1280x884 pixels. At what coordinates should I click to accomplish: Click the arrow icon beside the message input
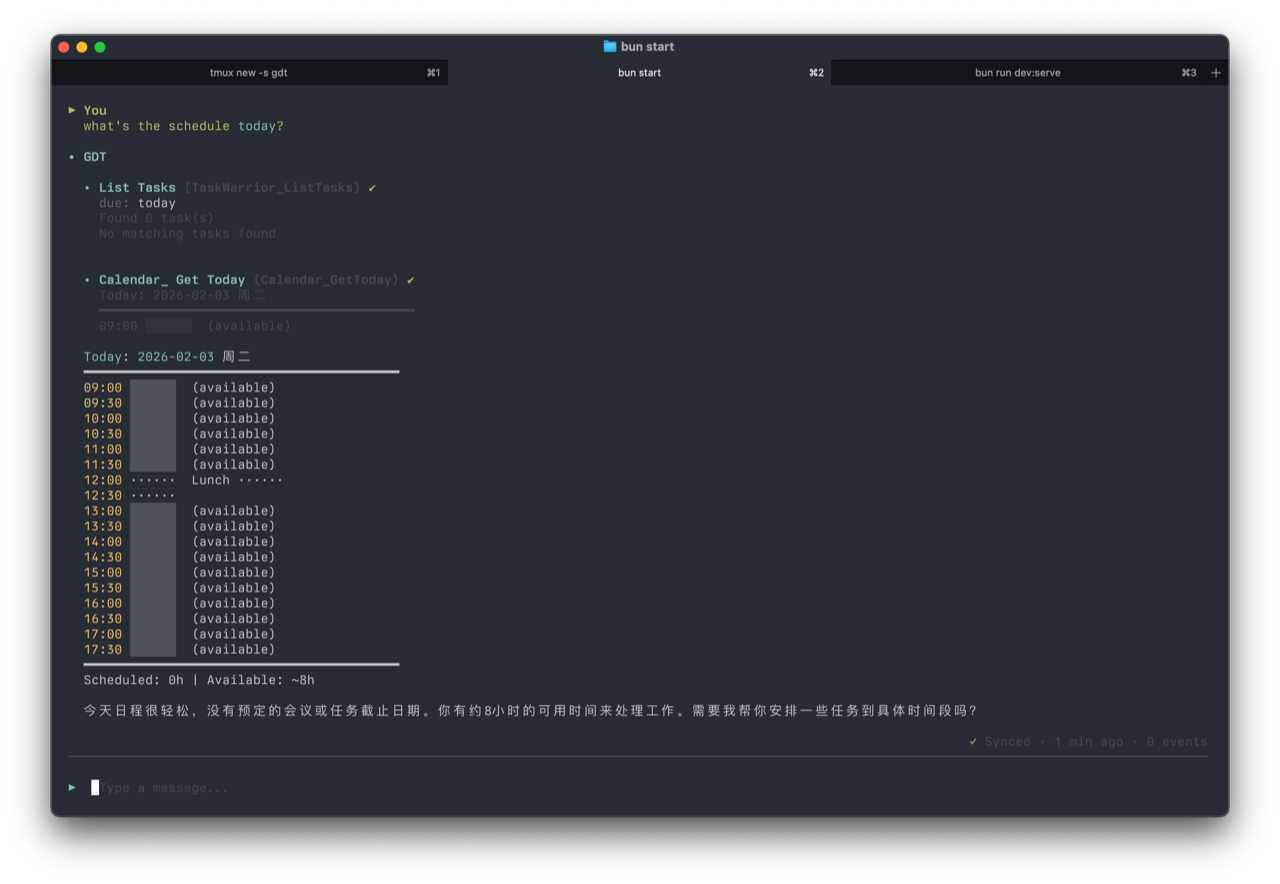tap(71, 787)
